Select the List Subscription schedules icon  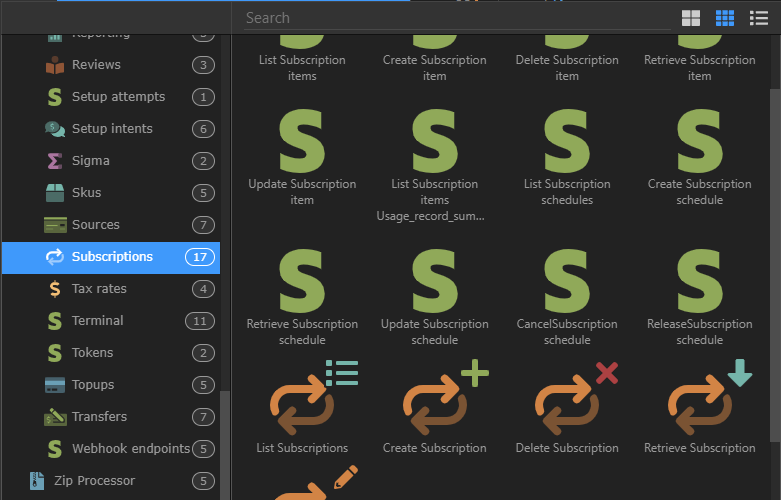tap(567, 141)
